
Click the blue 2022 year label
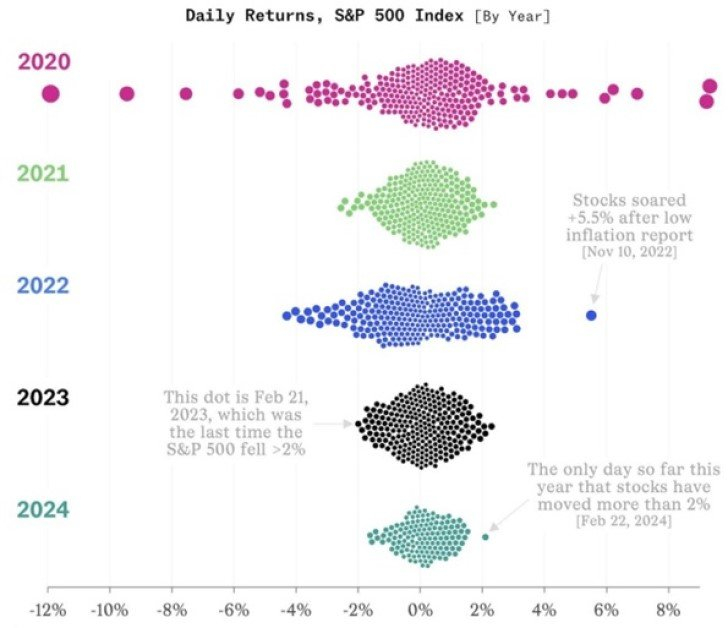click(43, 286)
